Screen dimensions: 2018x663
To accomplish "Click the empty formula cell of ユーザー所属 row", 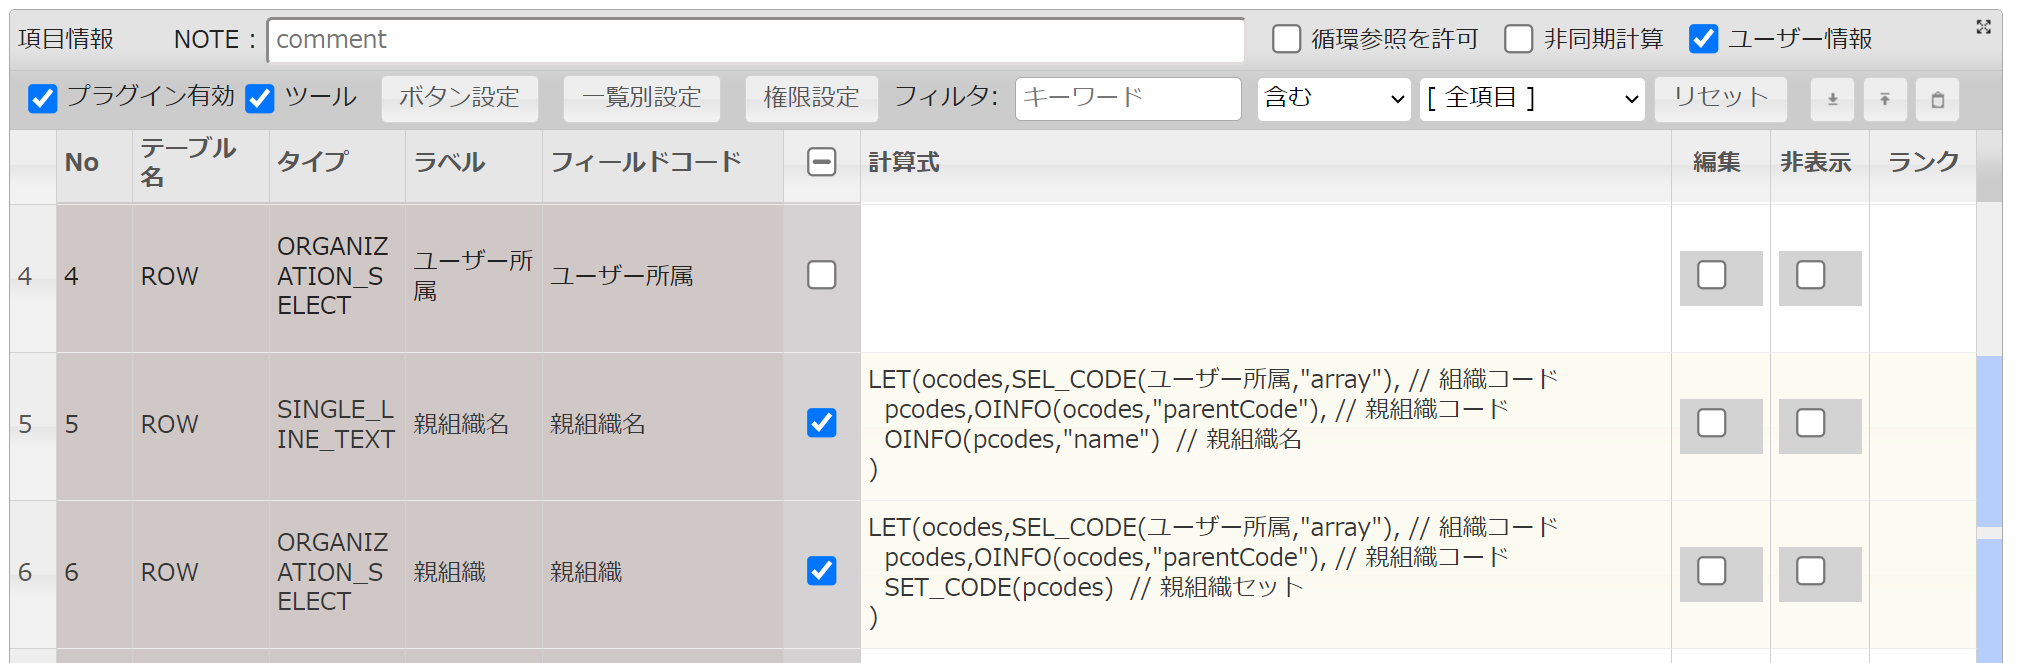I will click(x=1265, y=278).
